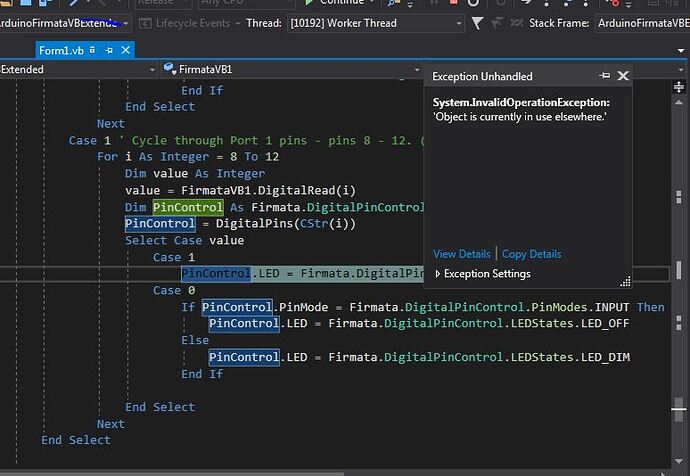Click the 'For i As Integer = 8 To 12' line
The width and height of the screenshot is (690, 476).
point(188,157)
